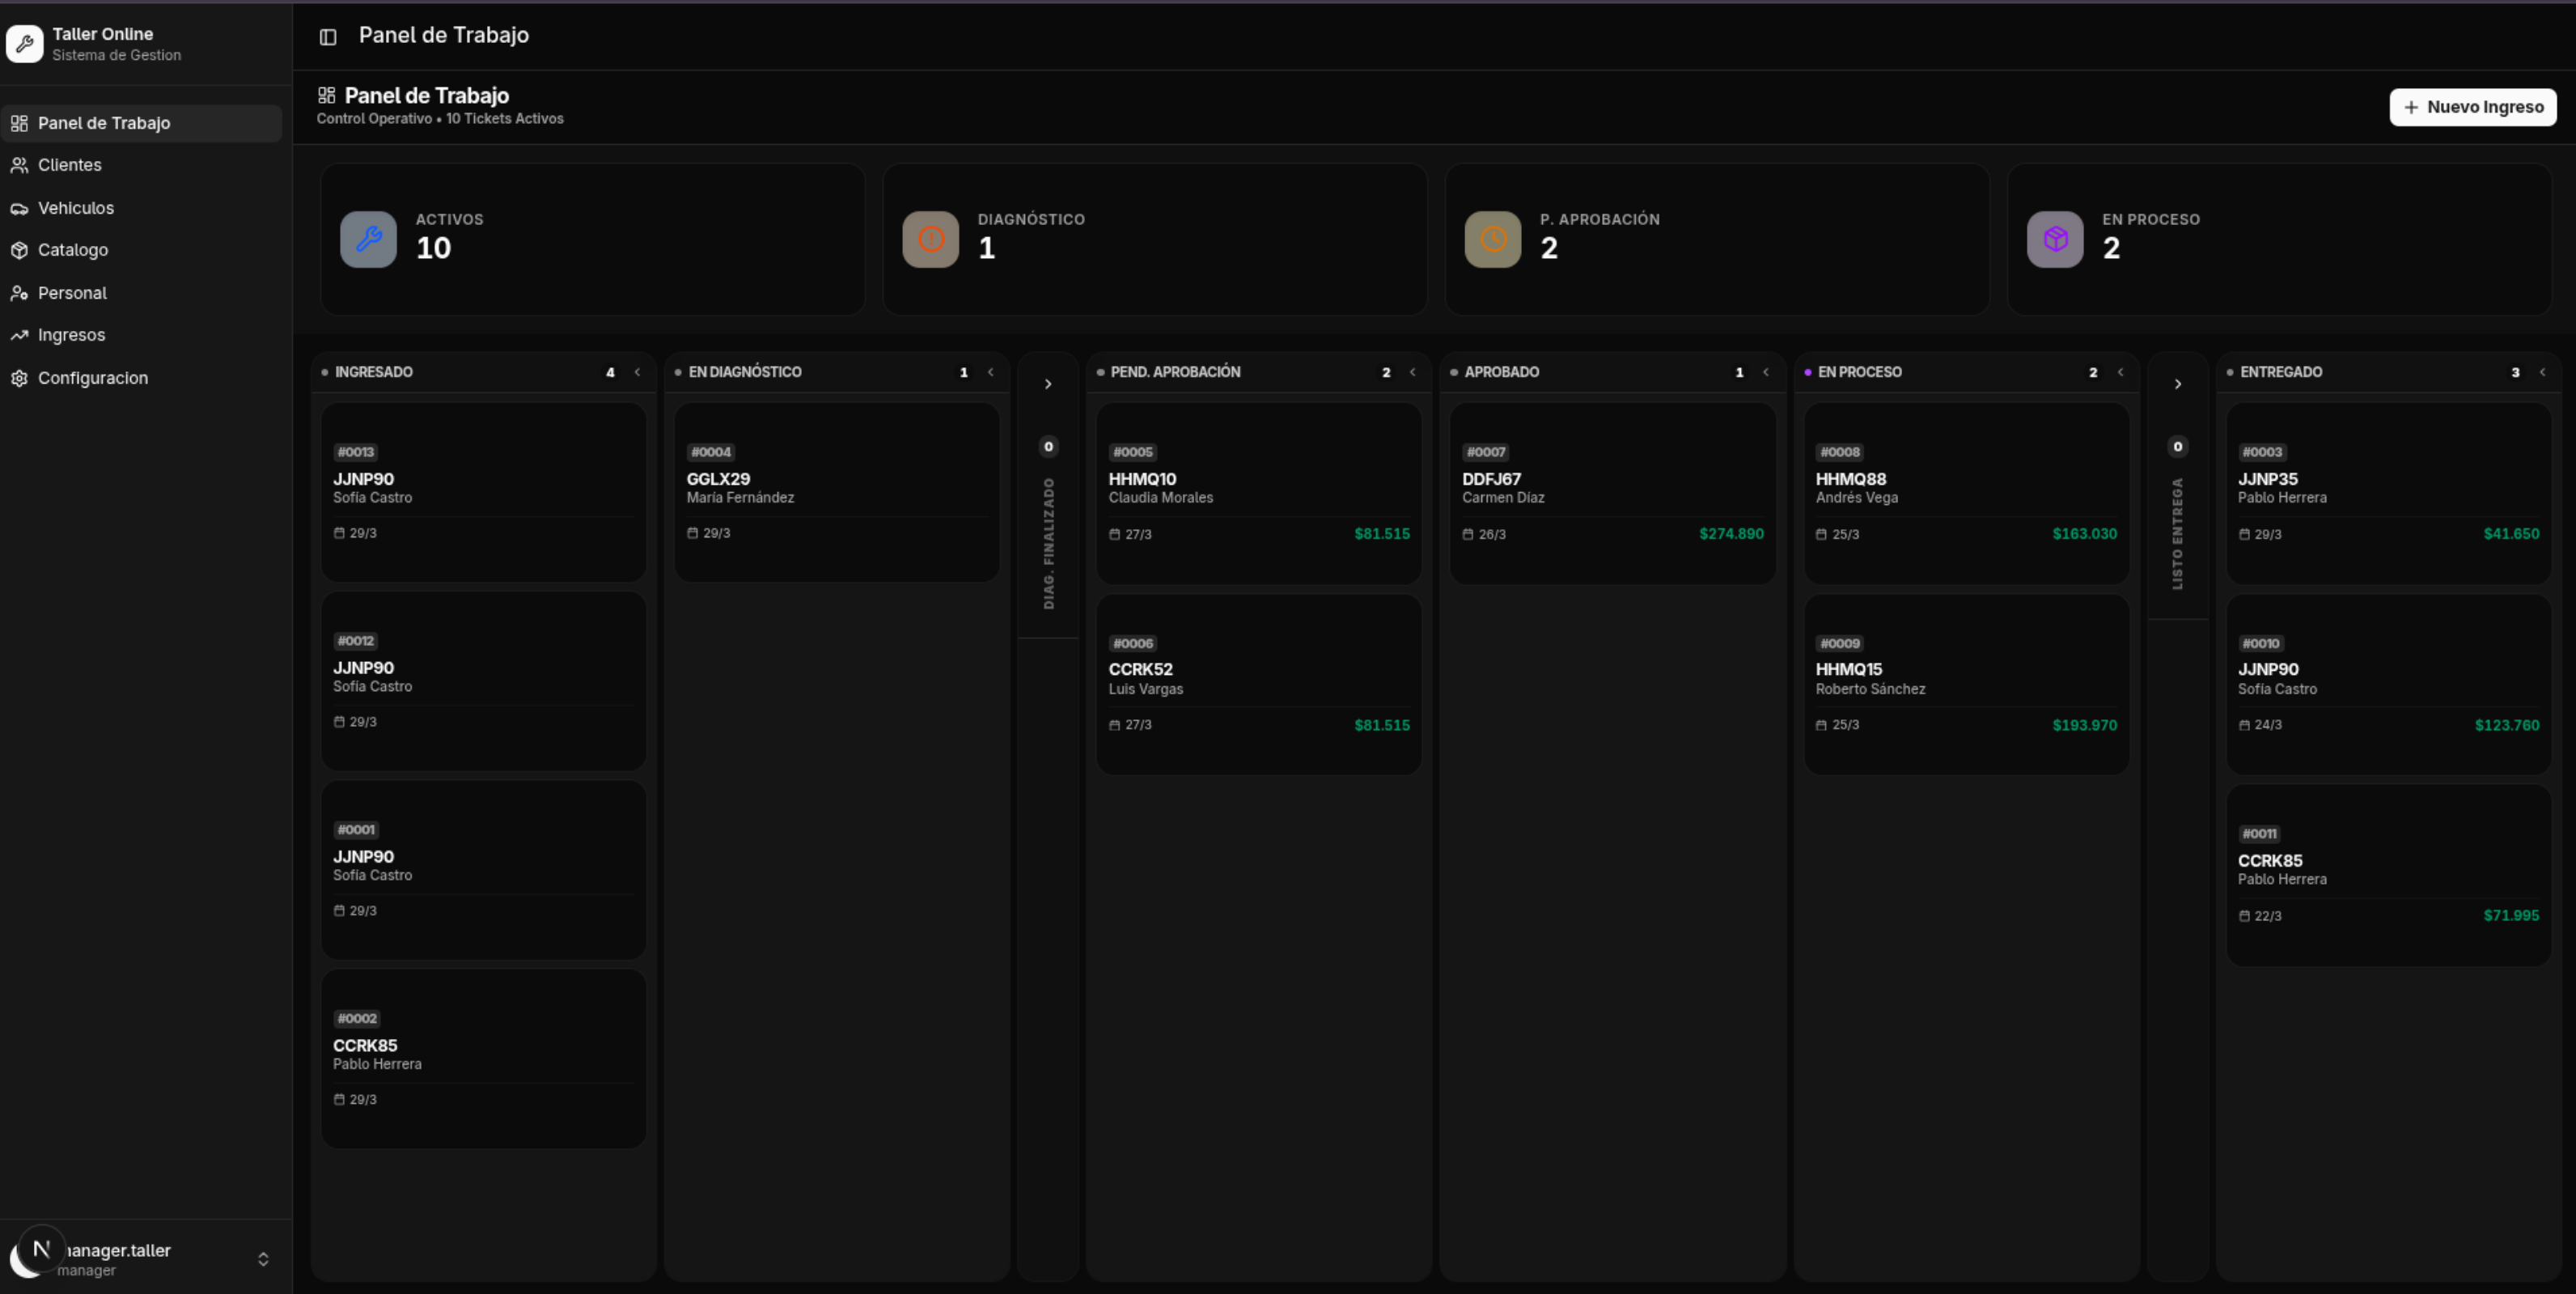Click the $163.030 amount
This screenshot has height=1294, width=2576.
click(2084, 534)
